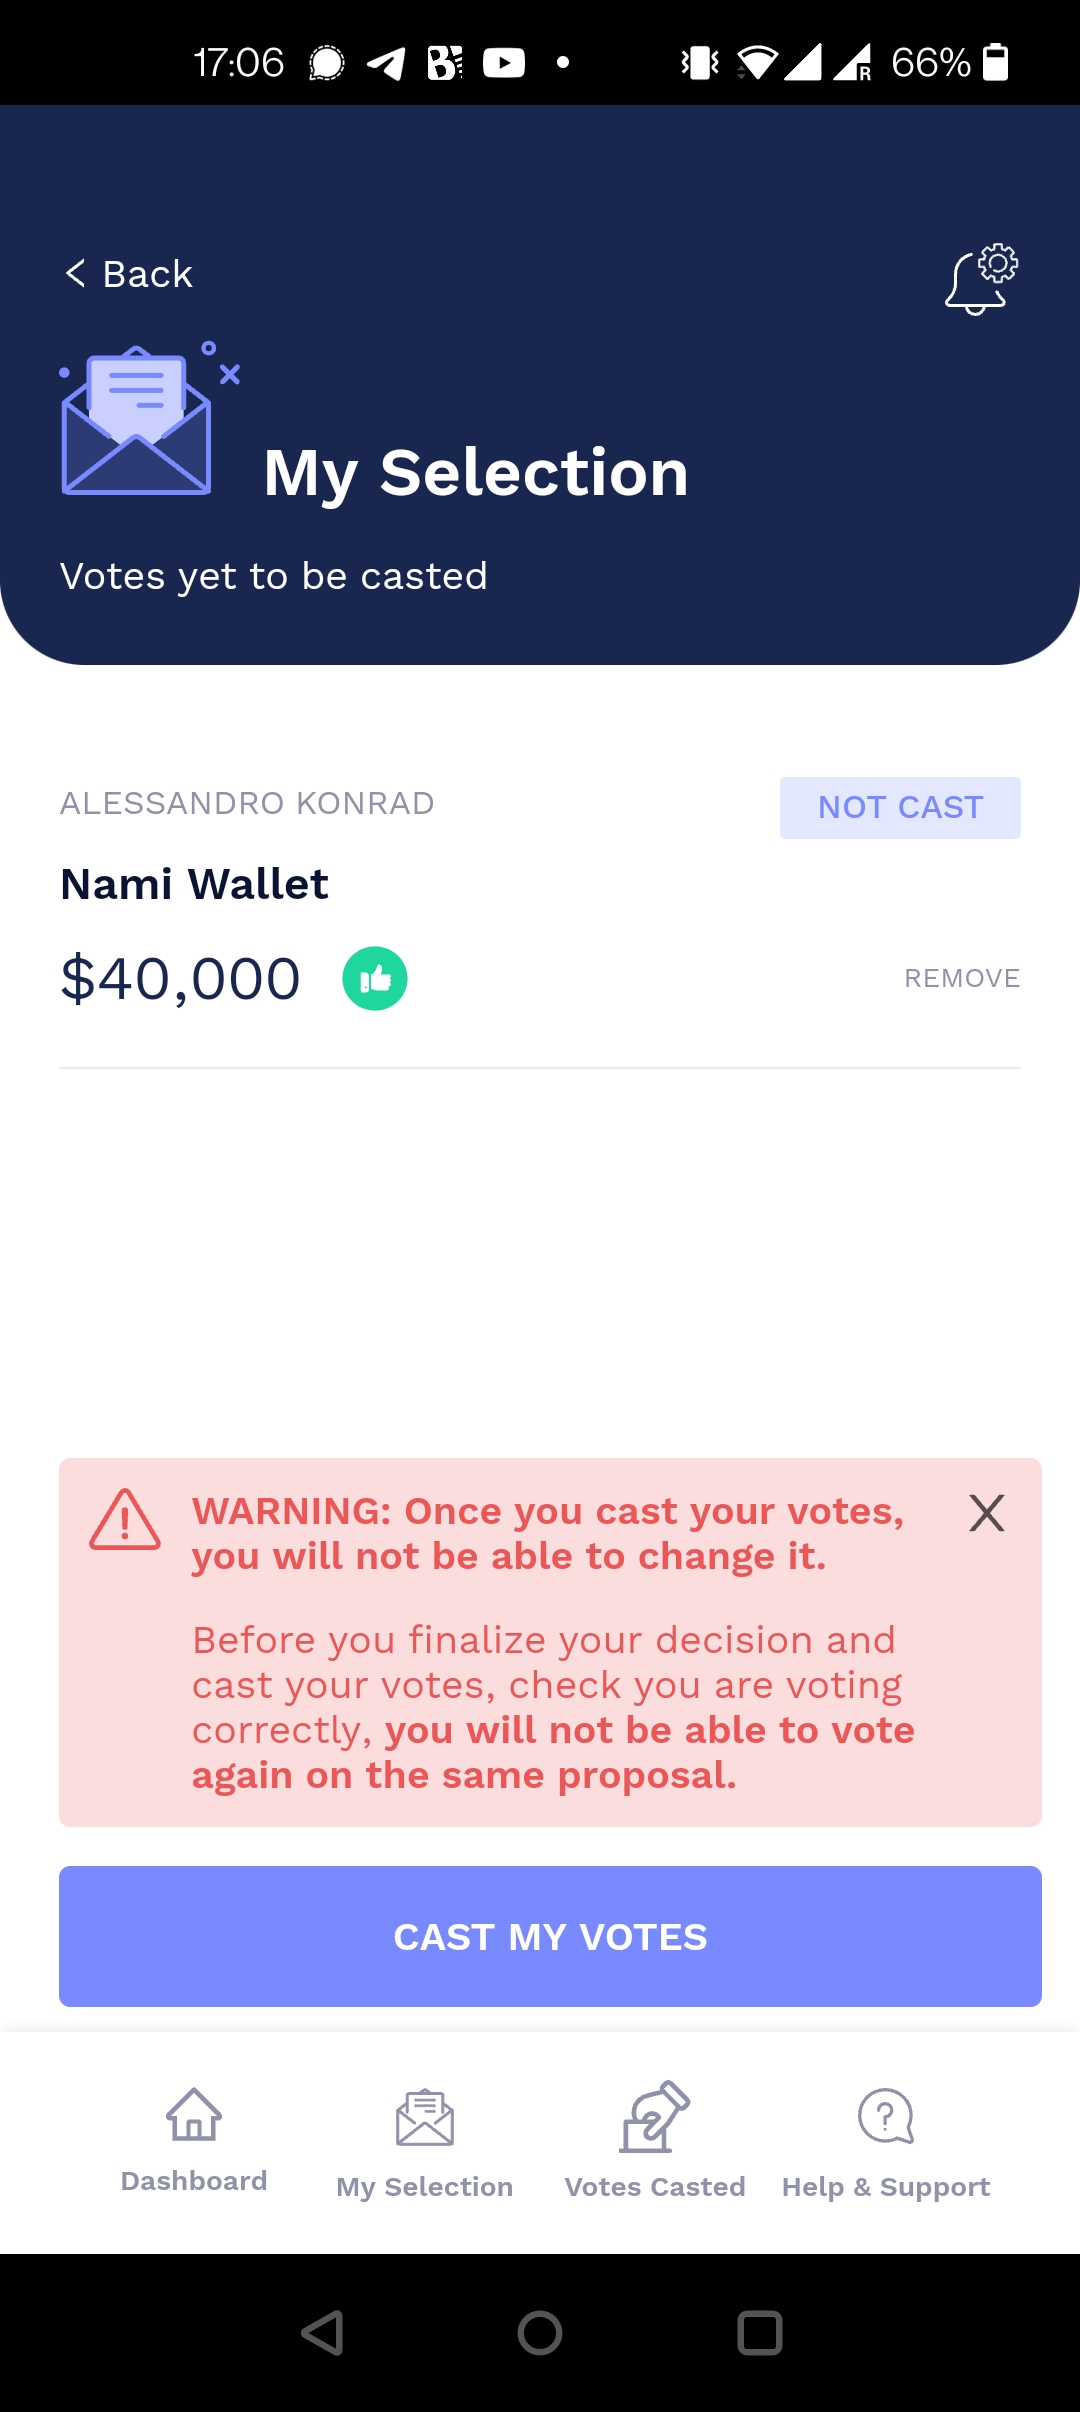
Task: Tap the red warning triangle icon
Action: tap(125, 1520)
